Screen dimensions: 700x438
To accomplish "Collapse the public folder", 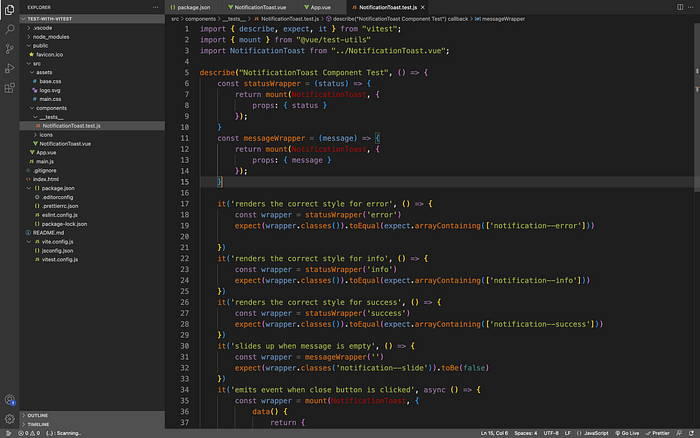I will coord(92,46).
